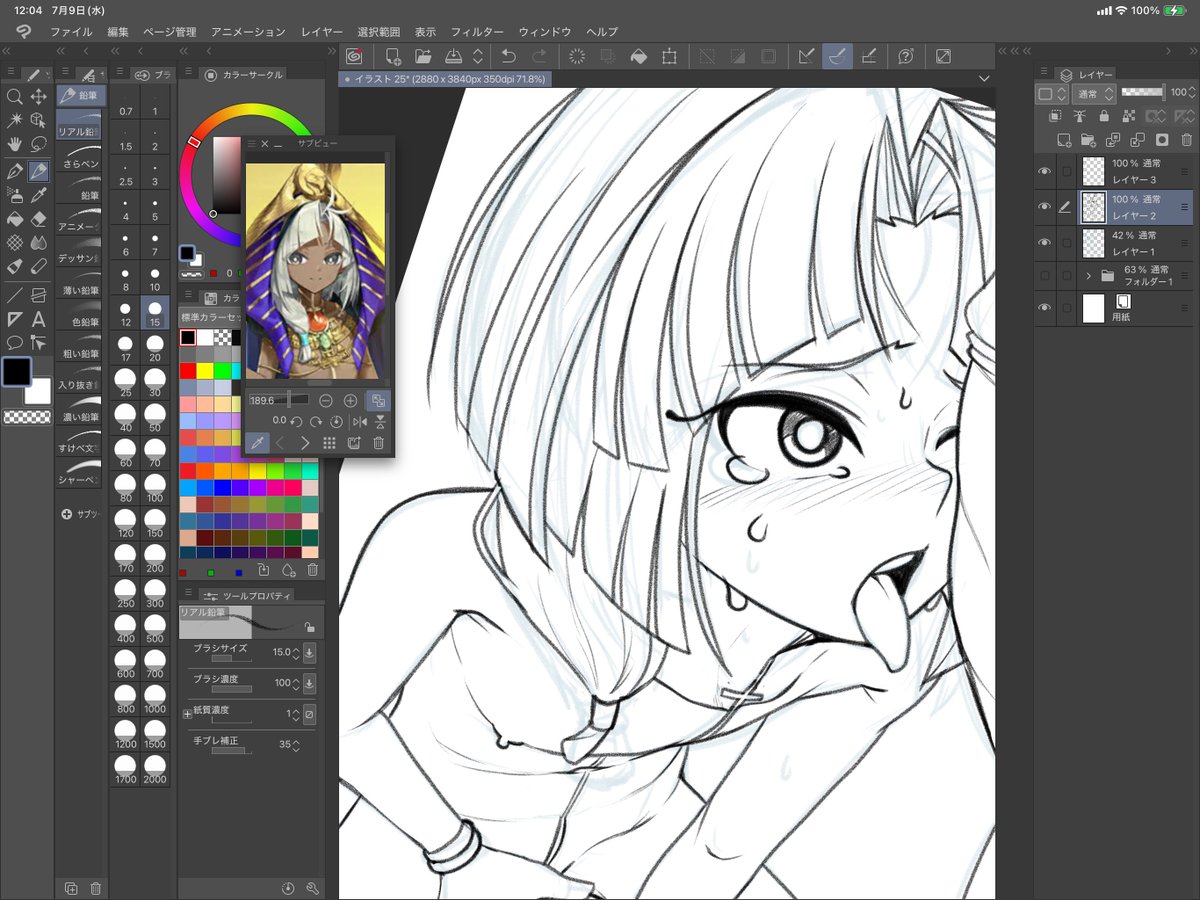Select the さらペン sub tool

[x=79, y=158]
